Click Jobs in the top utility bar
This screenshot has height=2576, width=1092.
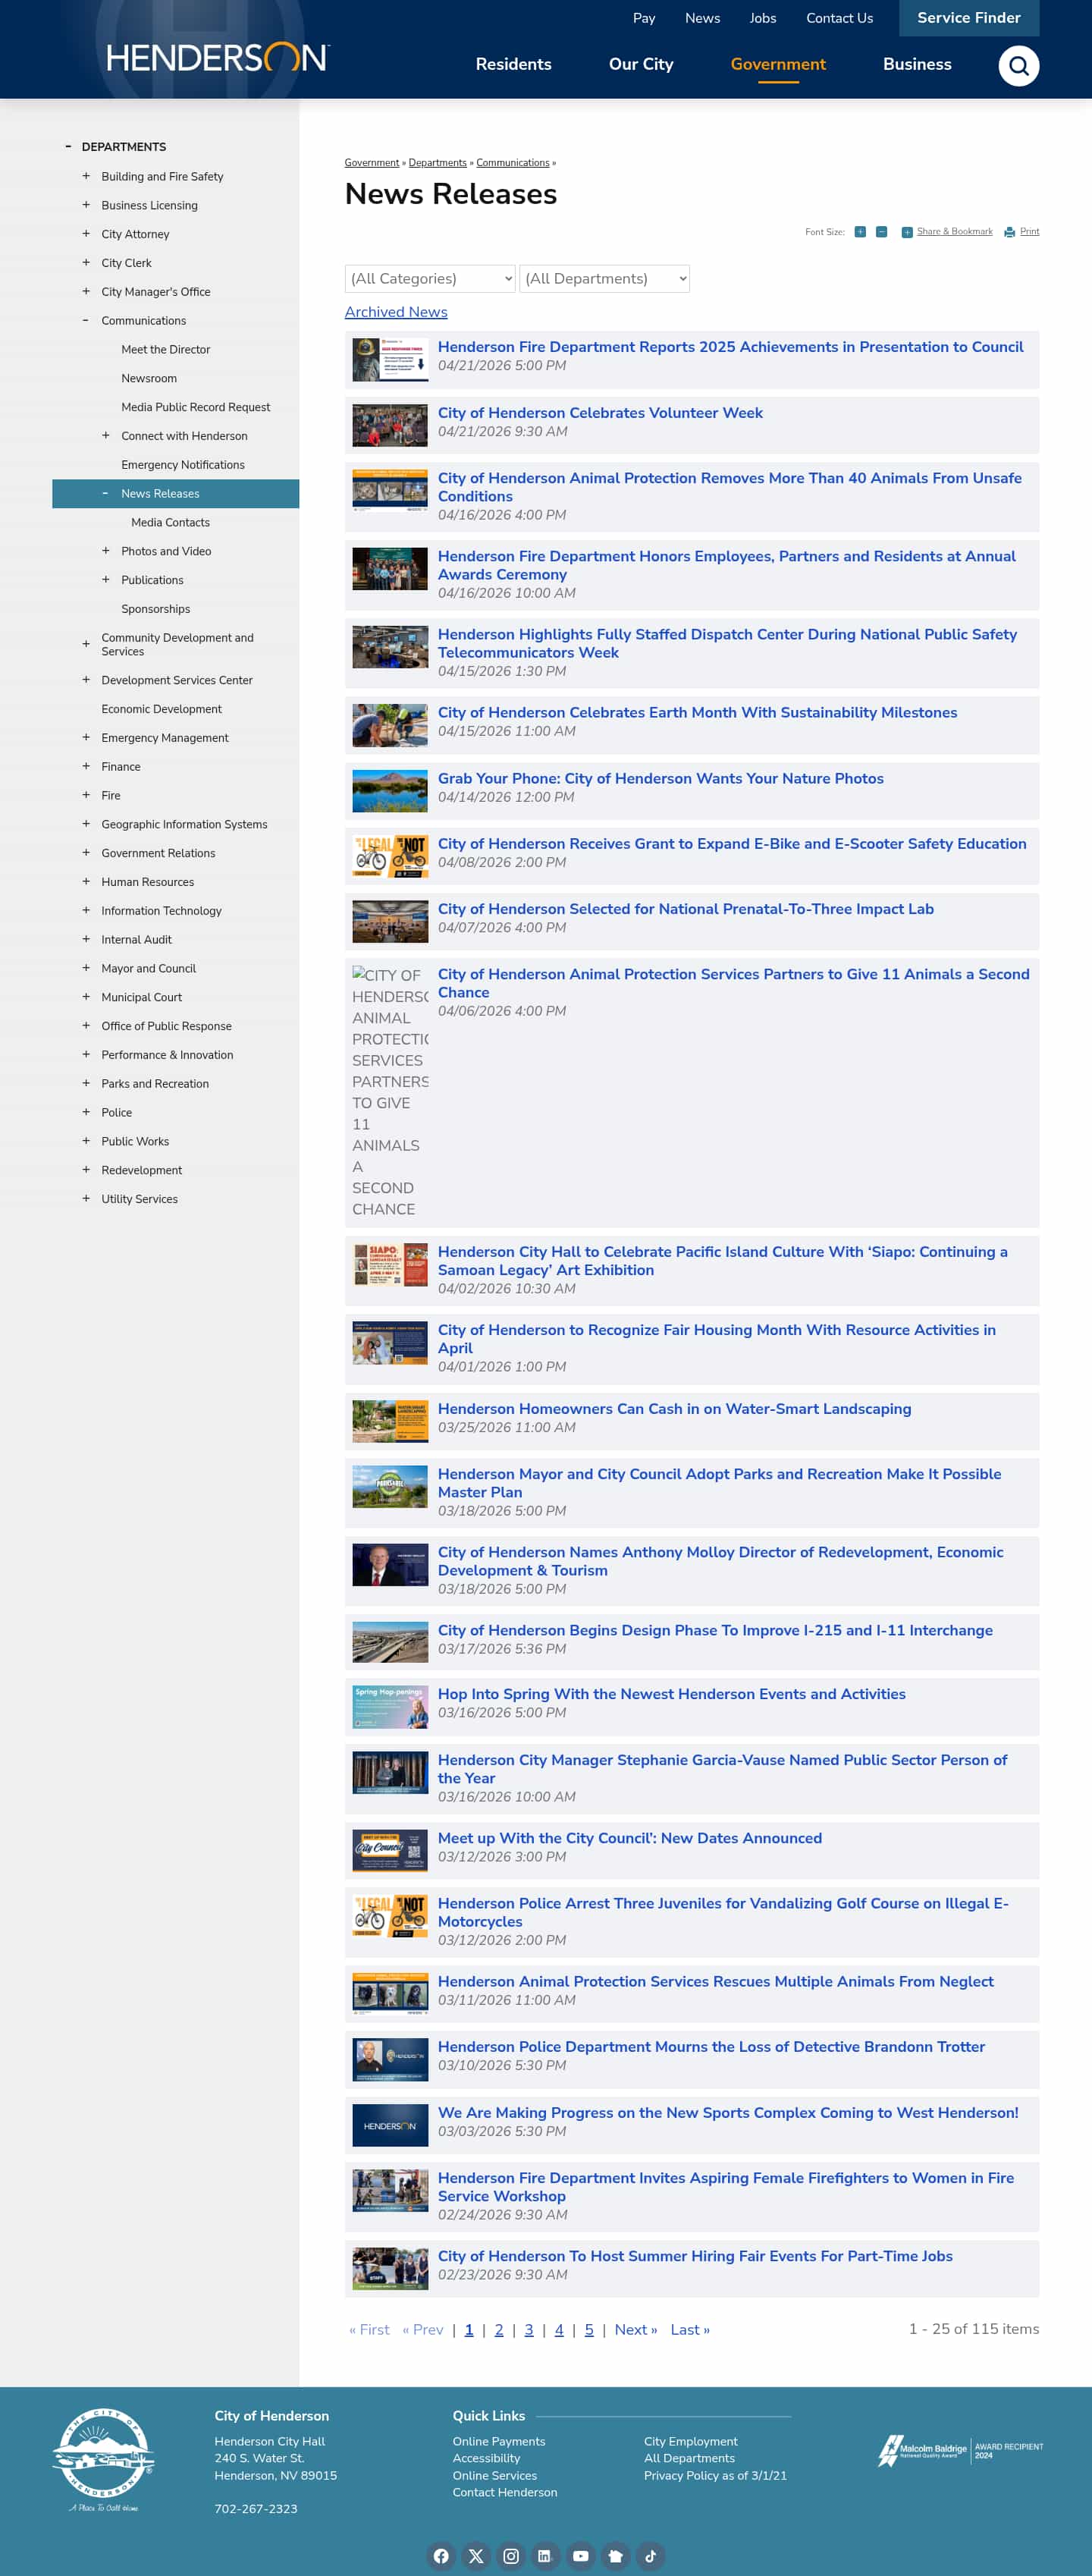(763, 18)
